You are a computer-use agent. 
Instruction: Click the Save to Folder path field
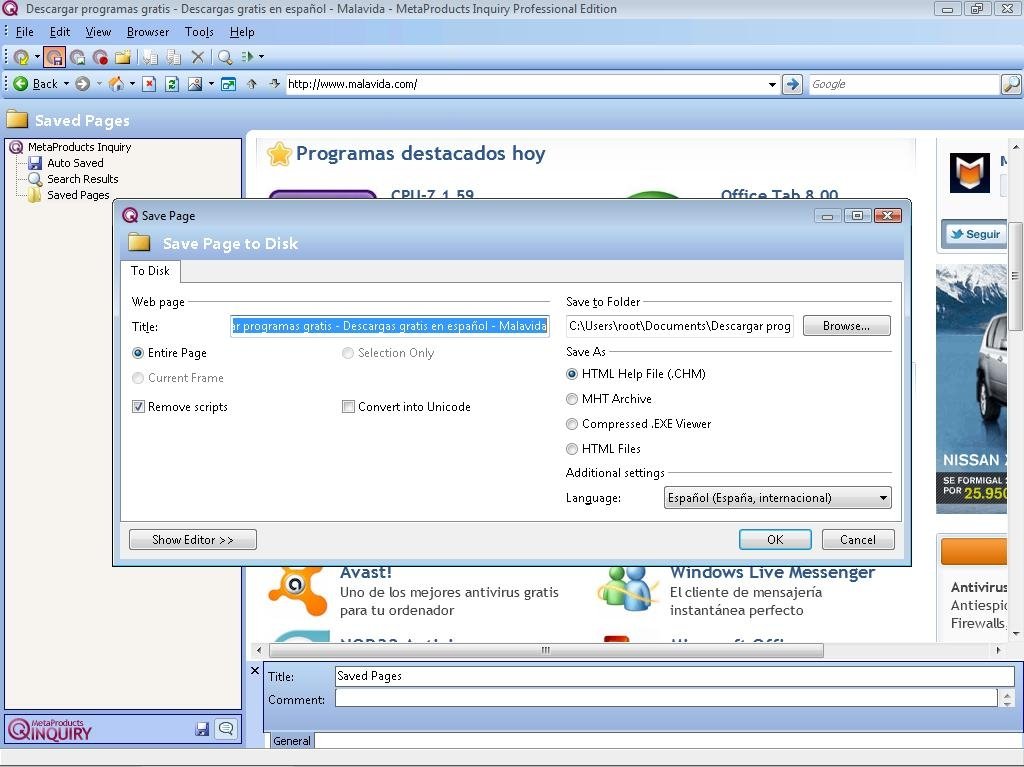tap(680, 326)
